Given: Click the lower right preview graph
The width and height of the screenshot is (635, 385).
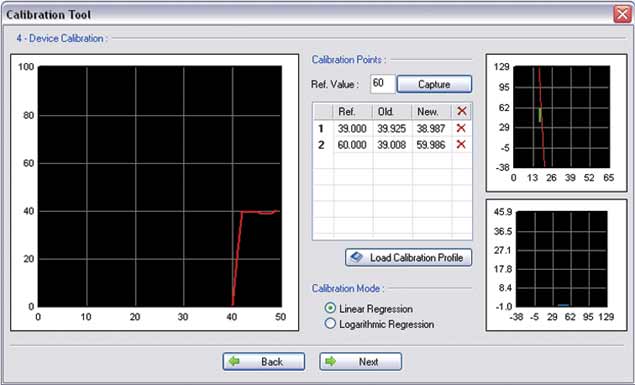Looking at the screenshot, I should point(562,259).
